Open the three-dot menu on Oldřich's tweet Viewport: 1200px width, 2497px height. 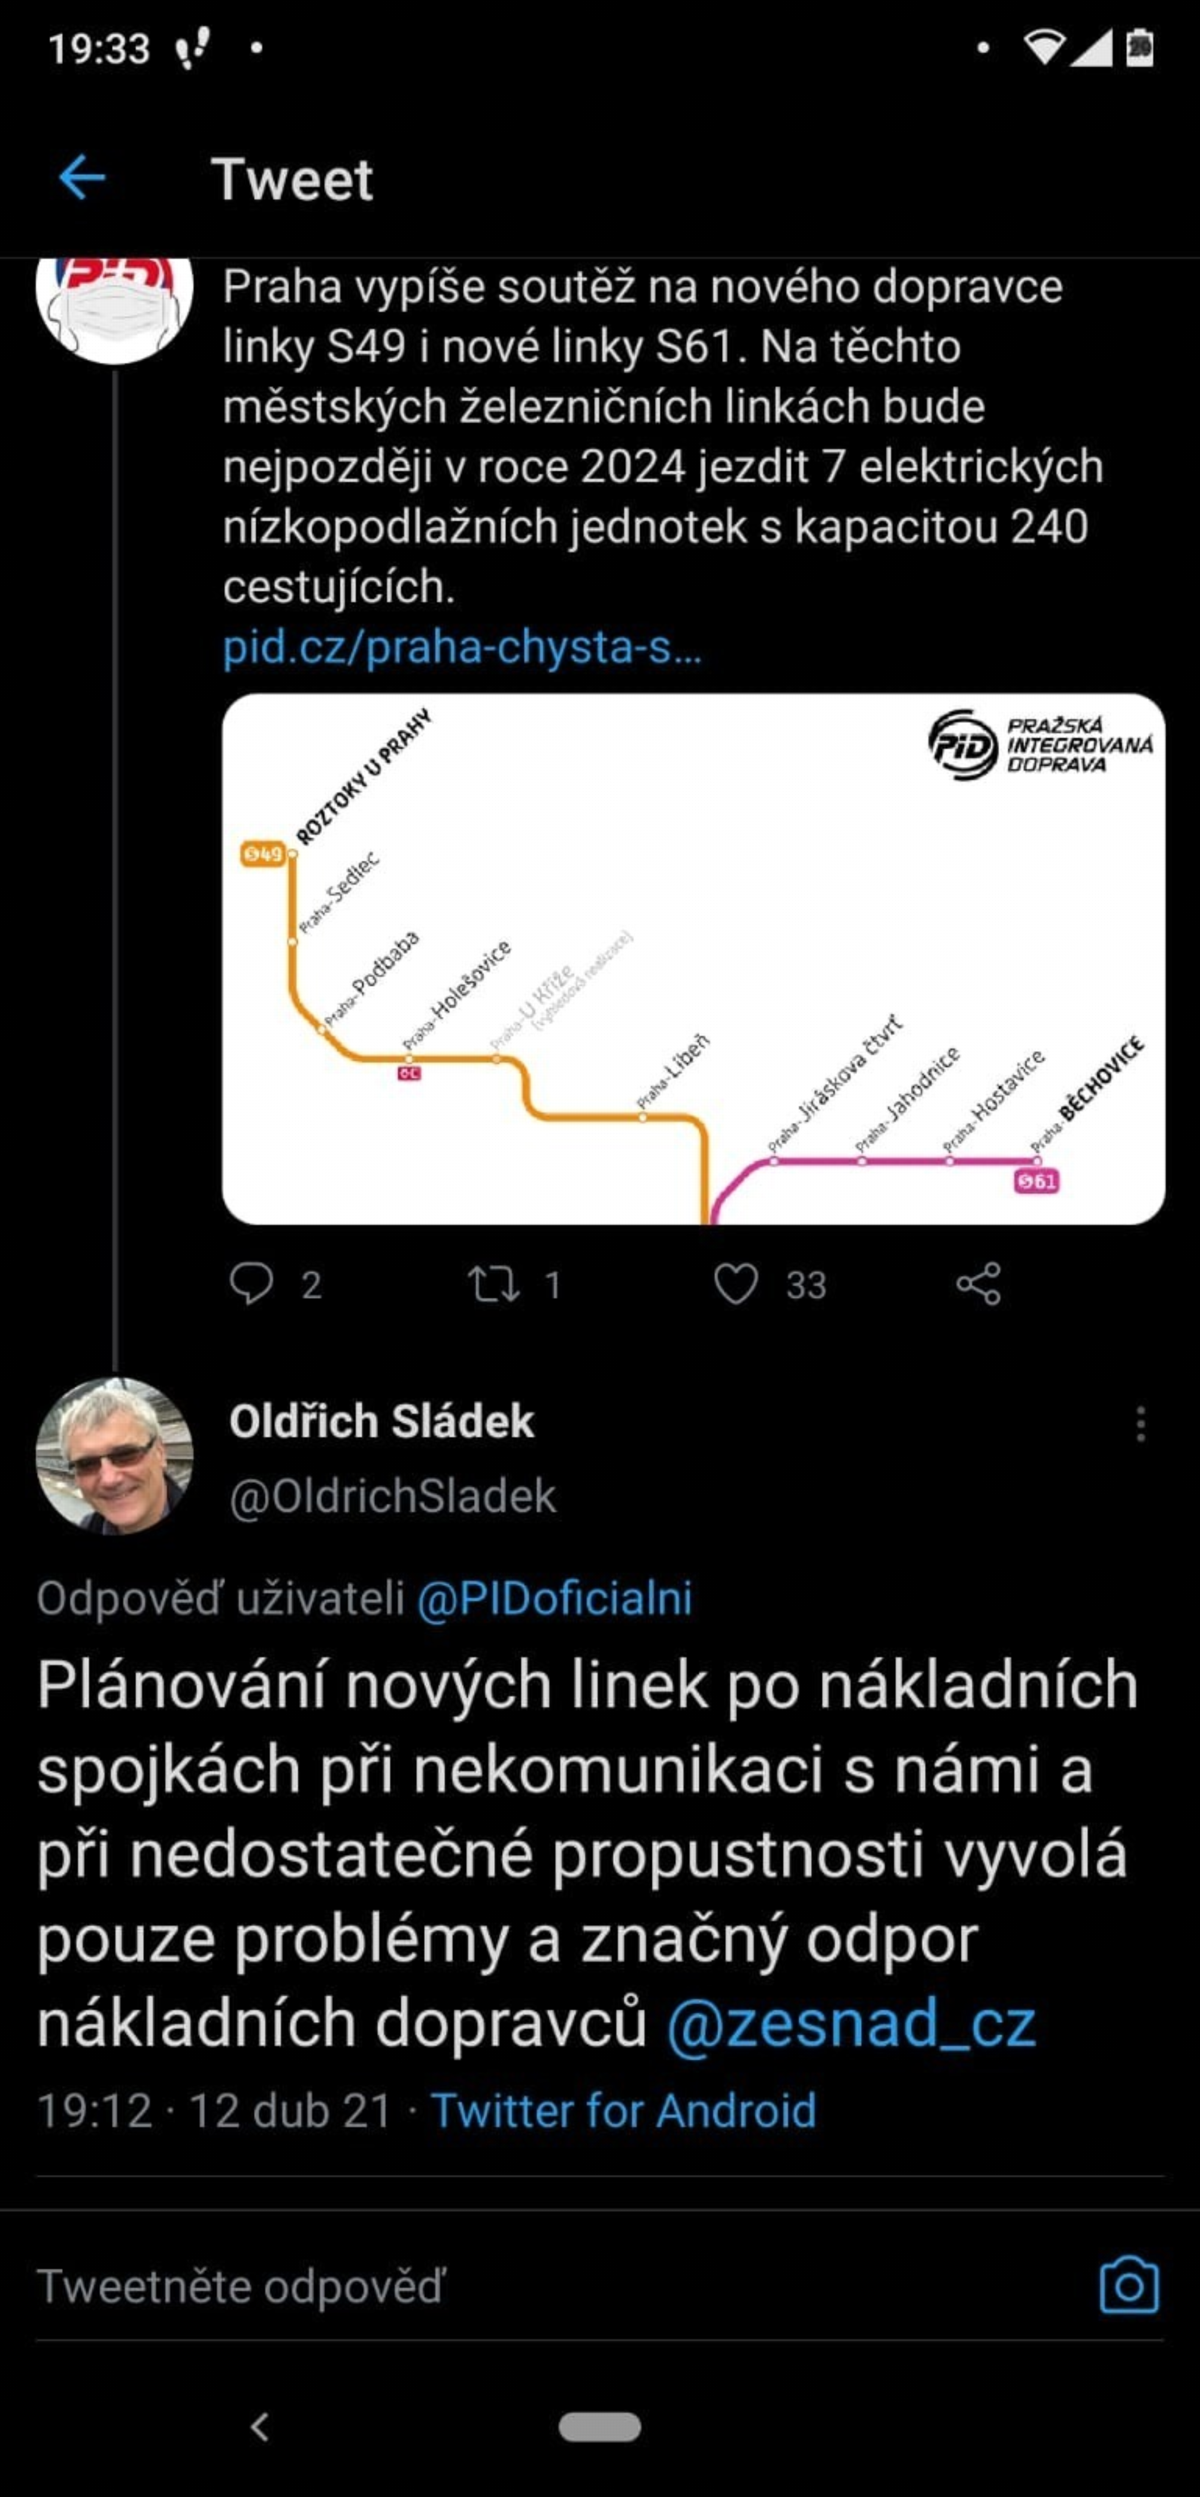[1140, 1423]
